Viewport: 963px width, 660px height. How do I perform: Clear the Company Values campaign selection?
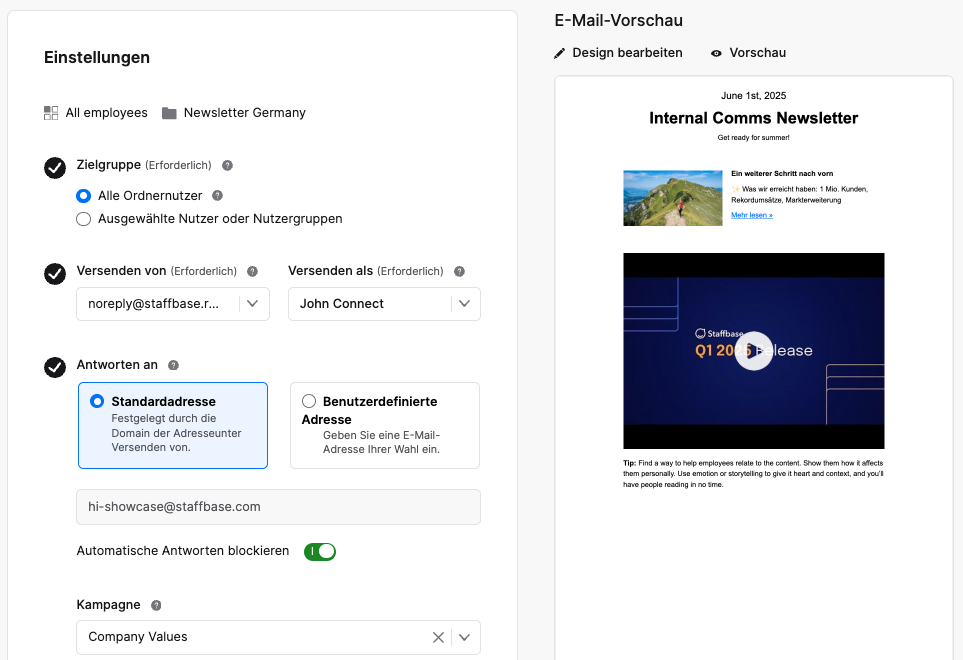click(438, 637)
